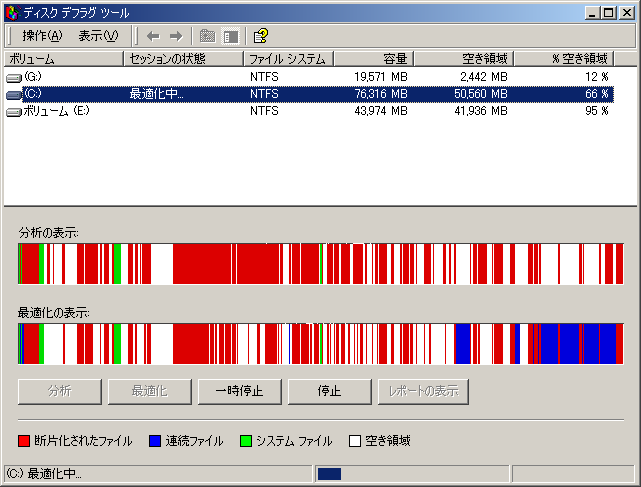Select the (C:) drive icon
The image size is (641, 487).
pos(14,94)
